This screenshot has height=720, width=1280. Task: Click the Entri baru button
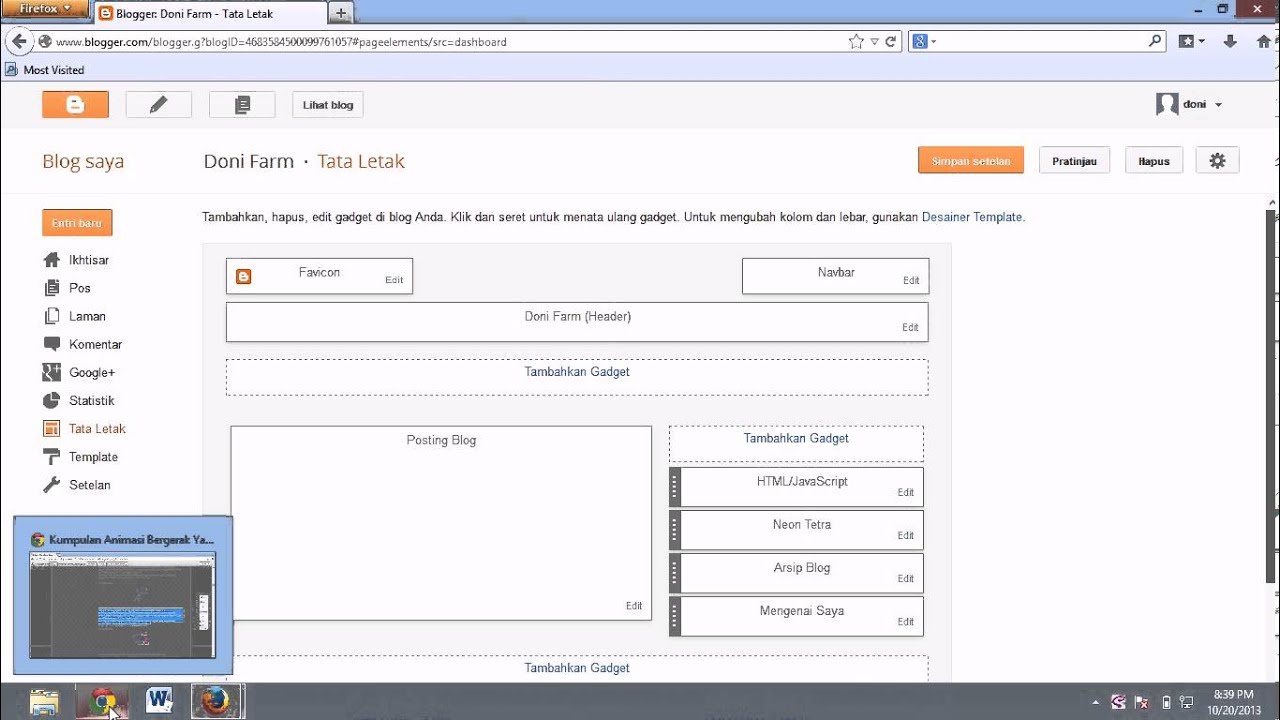(77, 223)
